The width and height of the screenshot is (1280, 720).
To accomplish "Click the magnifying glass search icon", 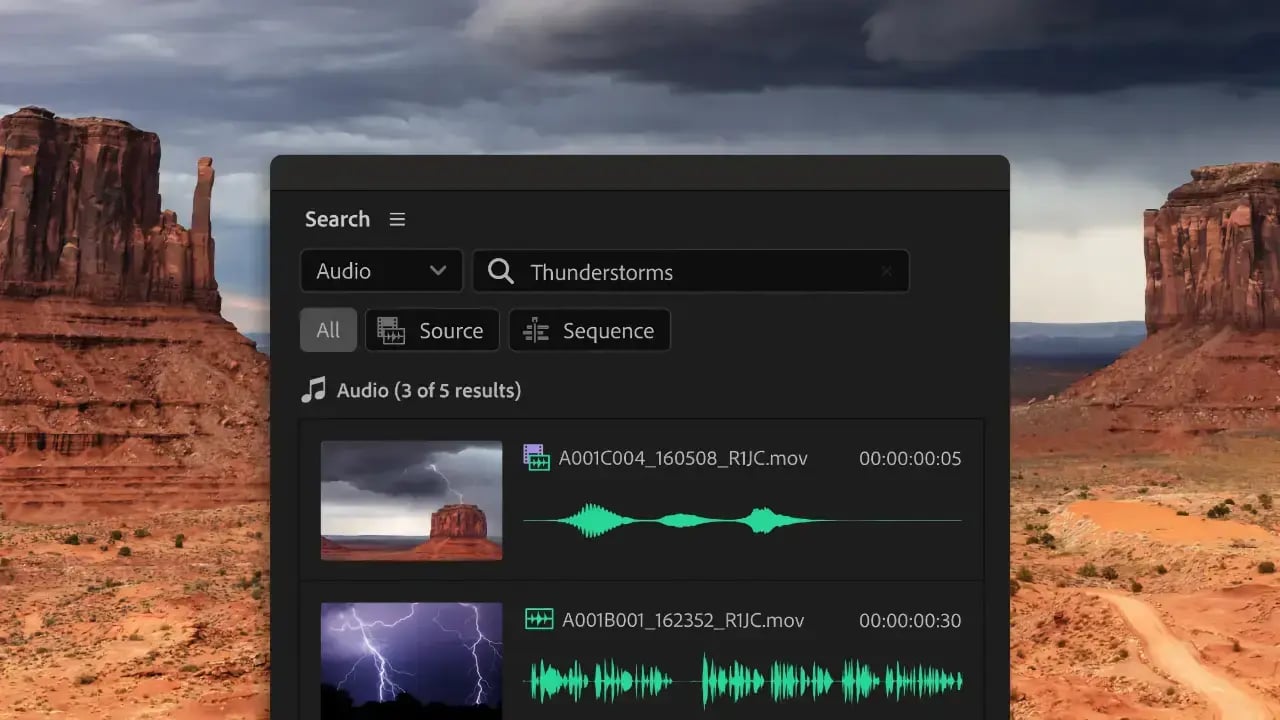I will coord(500,271).
